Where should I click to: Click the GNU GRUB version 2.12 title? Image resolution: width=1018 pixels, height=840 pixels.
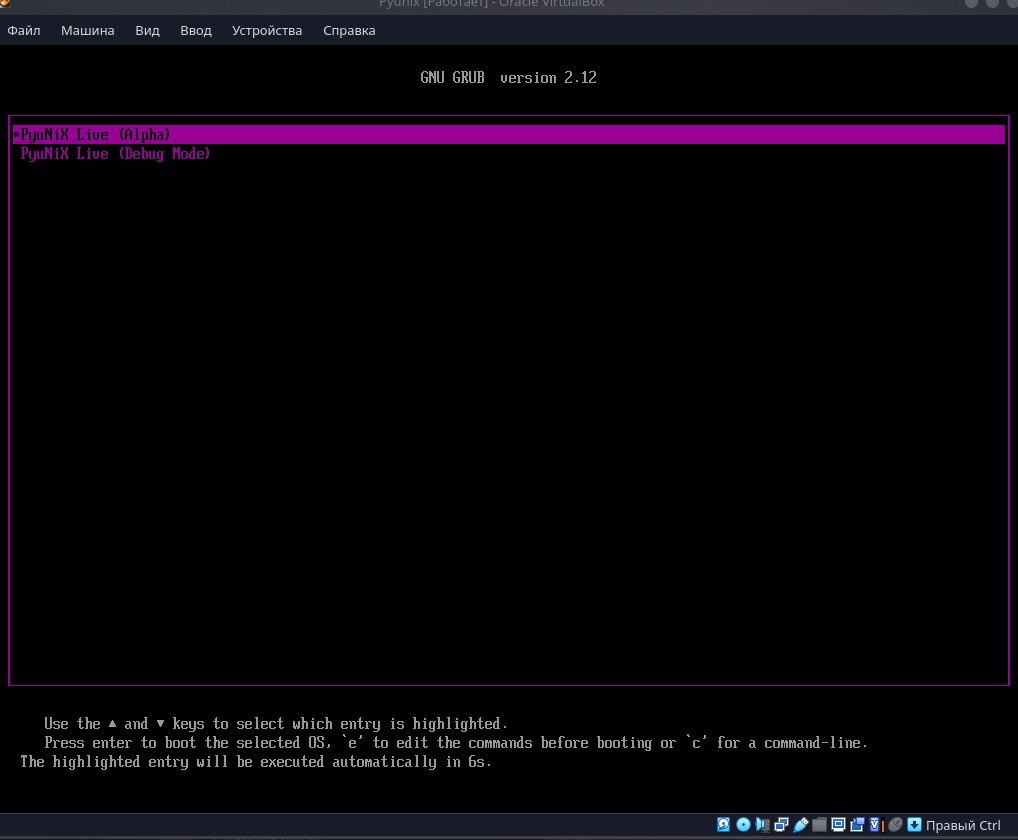click(508, 78)
